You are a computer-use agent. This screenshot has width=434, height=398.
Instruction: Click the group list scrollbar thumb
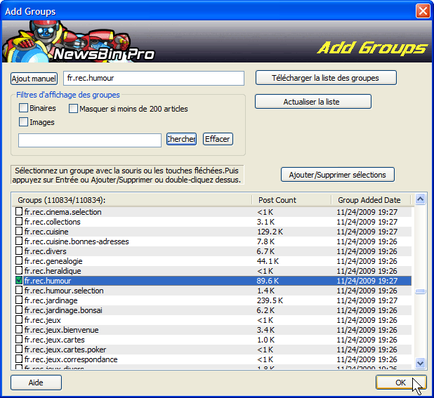coord(420,292)
